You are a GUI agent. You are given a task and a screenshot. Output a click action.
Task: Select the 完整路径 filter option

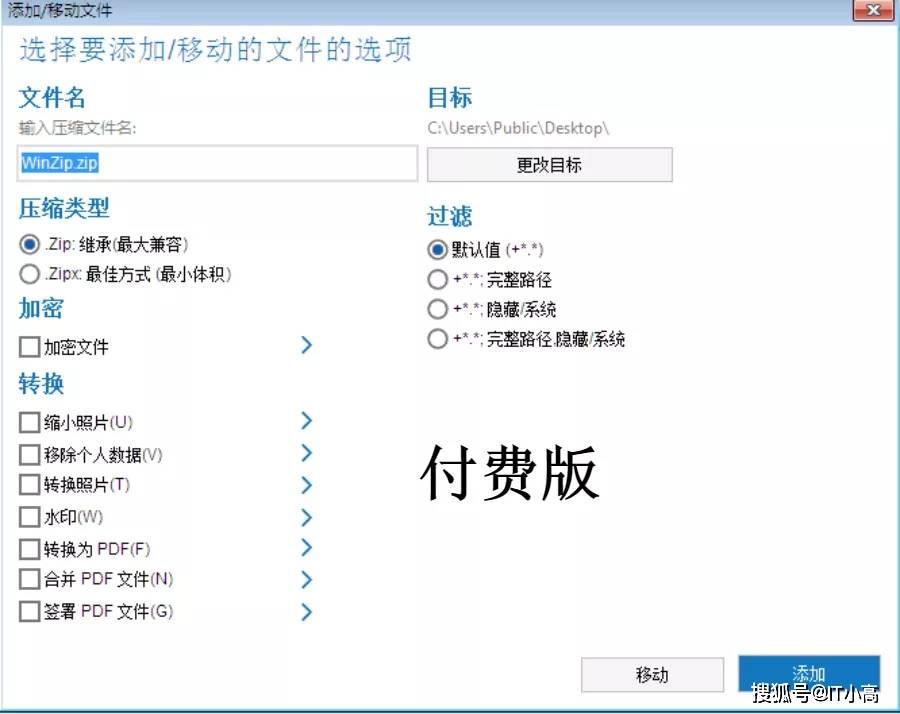437,279
